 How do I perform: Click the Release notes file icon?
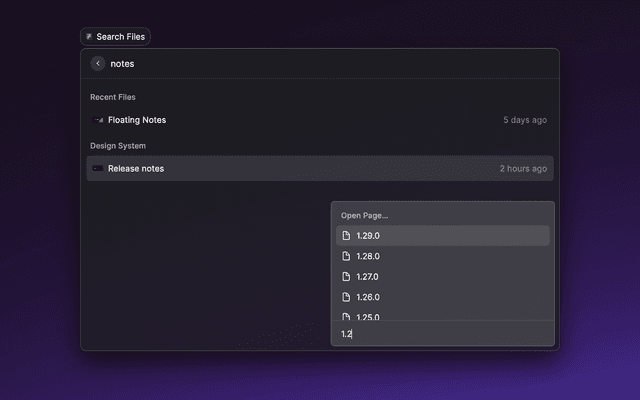(97, 168)
